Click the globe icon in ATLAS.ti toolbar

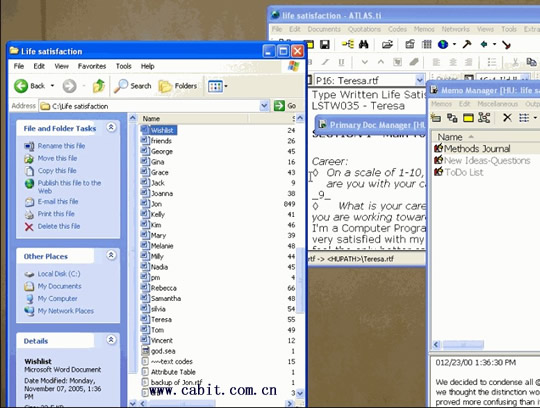click(x=443, y=44)
